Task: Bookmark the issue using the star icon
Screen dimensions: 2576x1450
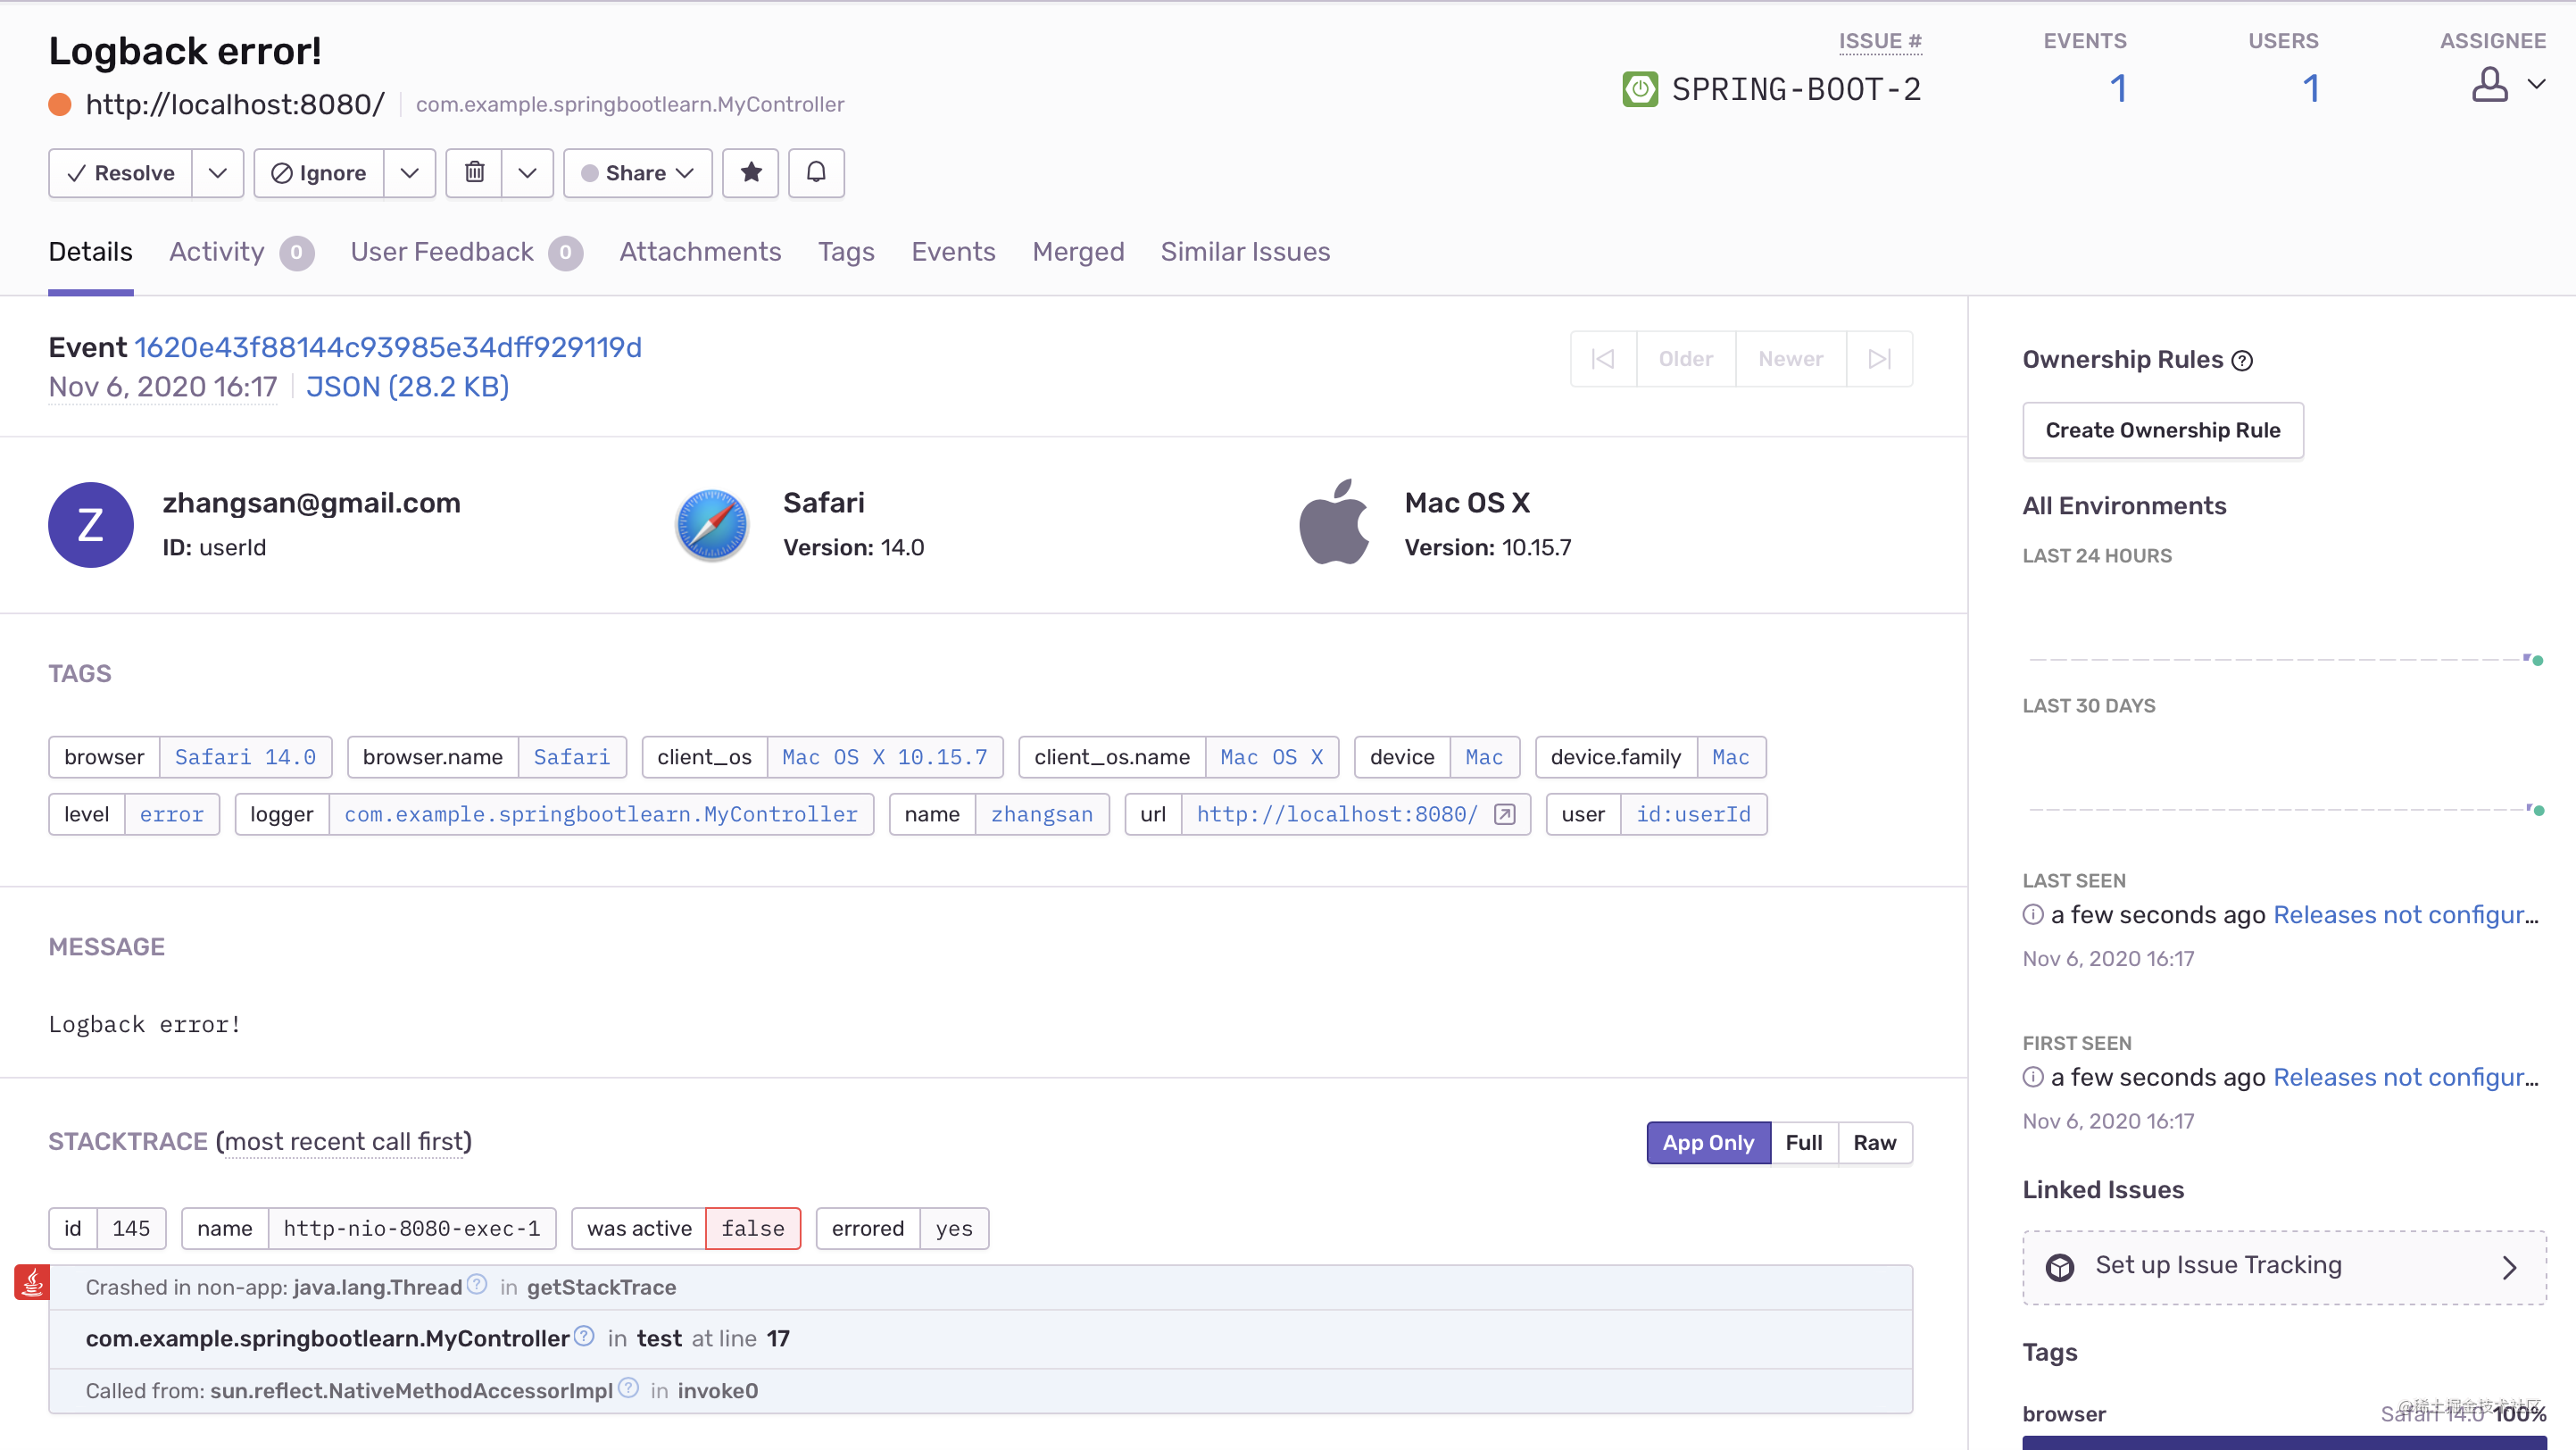Action: point(750,172)
